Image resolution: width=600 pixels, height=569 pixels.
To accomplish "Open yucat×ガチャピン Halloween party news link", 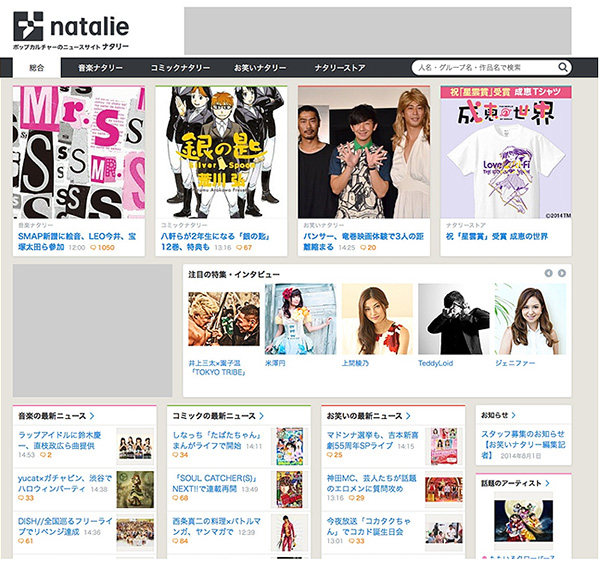I will [64, 483].
